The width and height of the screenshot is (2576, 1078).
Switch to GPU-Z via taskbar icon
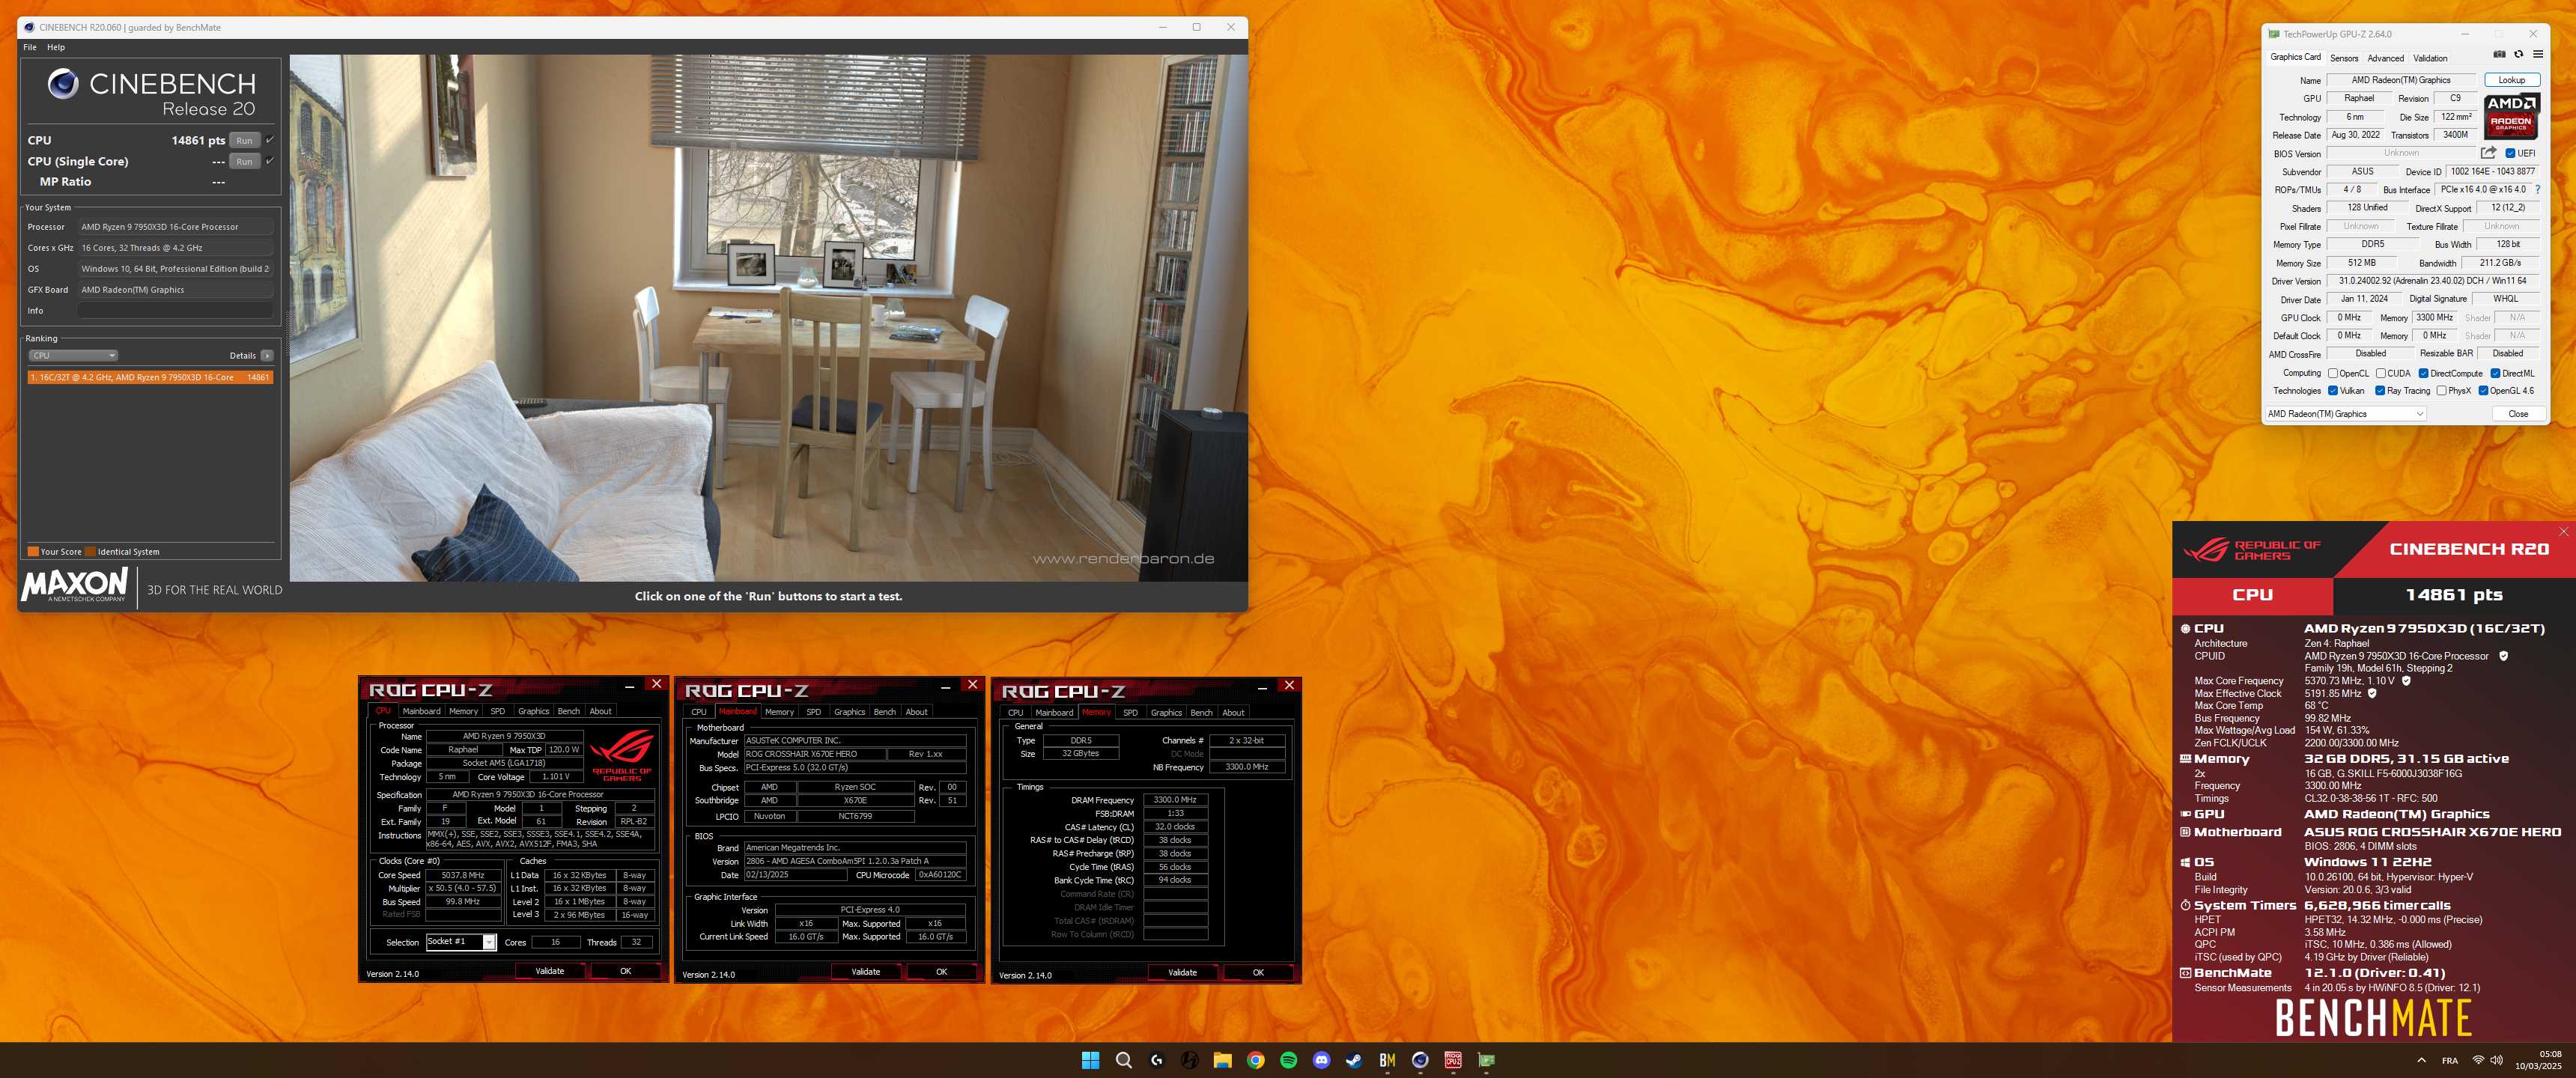point(1486,1060)
